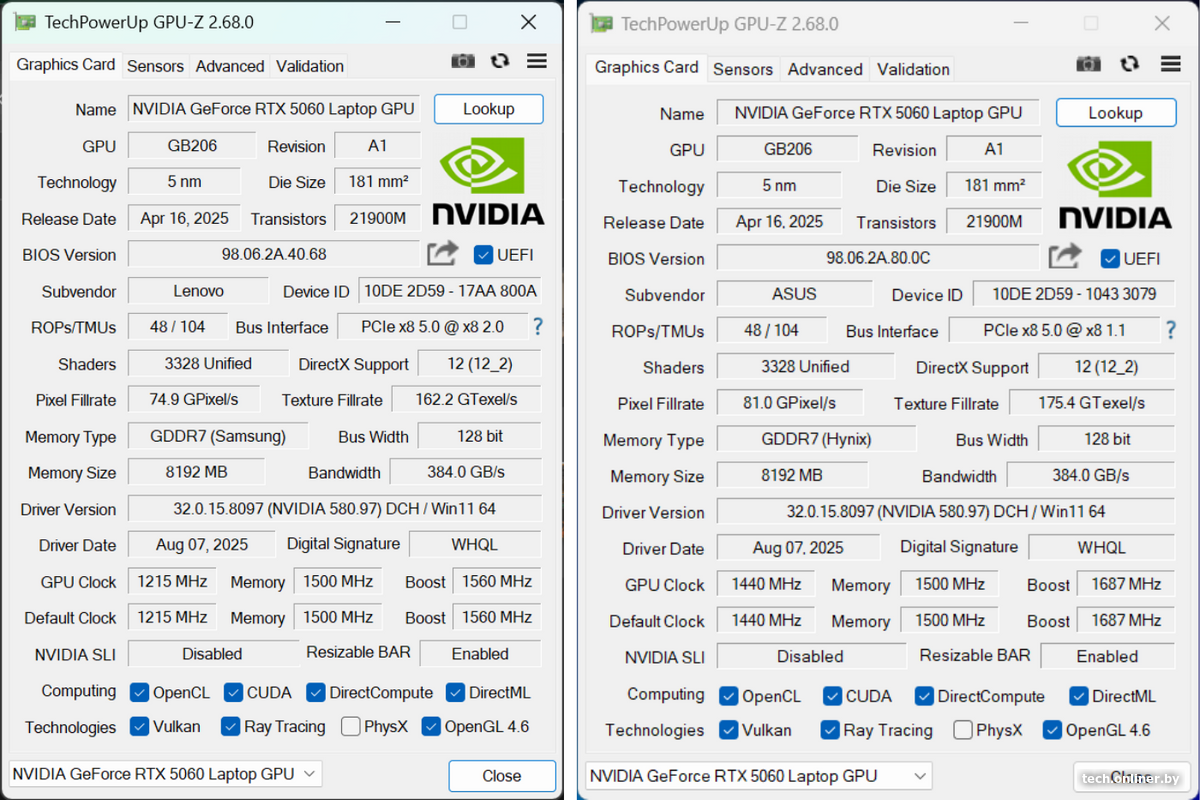Toggle DirectCompute checkbox in left window

pos(315,692)
